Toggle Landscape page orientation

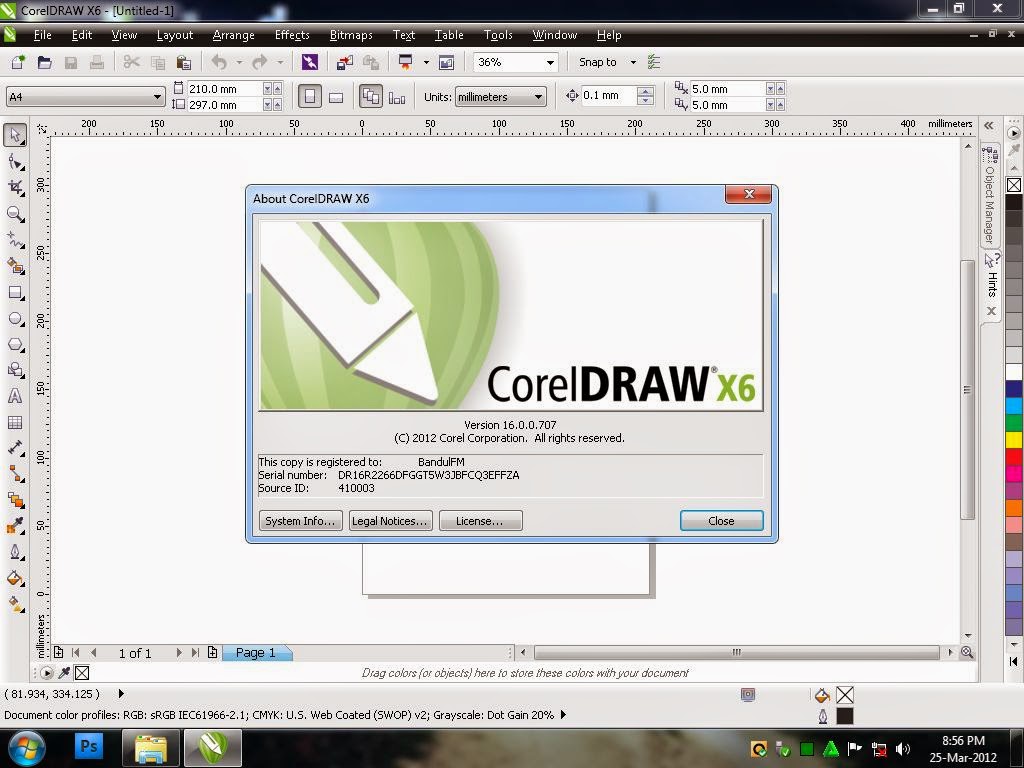336,97
